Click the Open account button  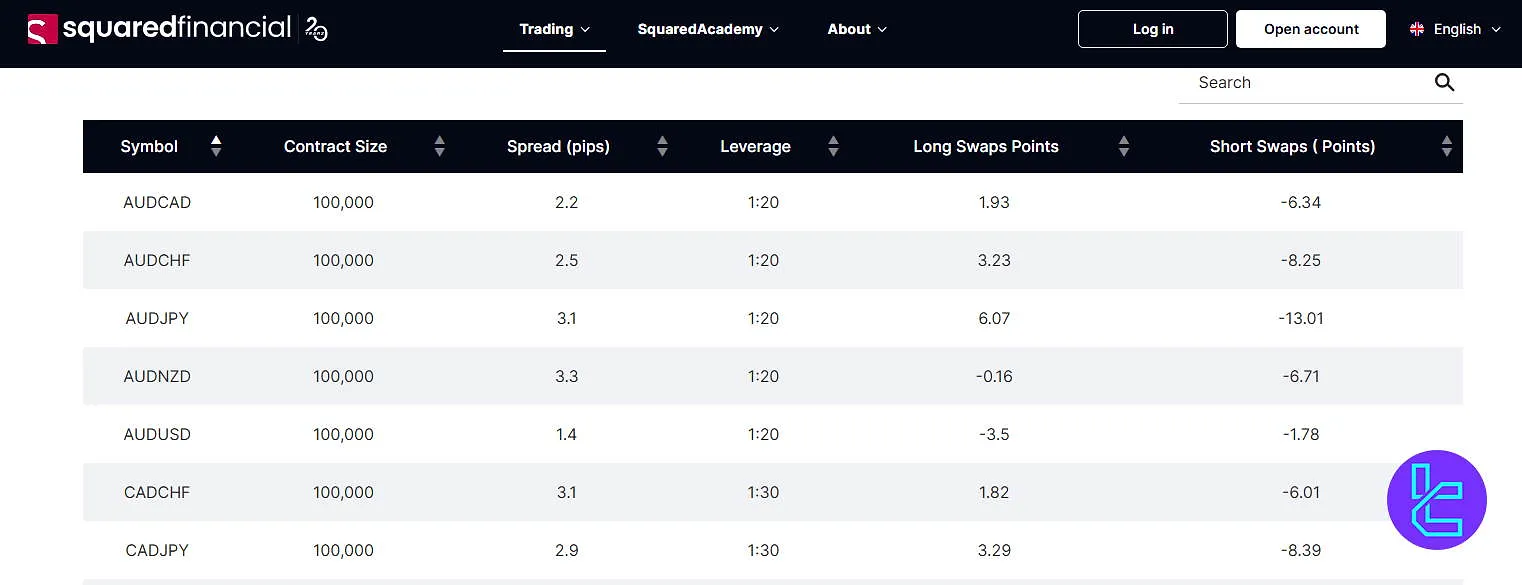tap(1310, 29)
